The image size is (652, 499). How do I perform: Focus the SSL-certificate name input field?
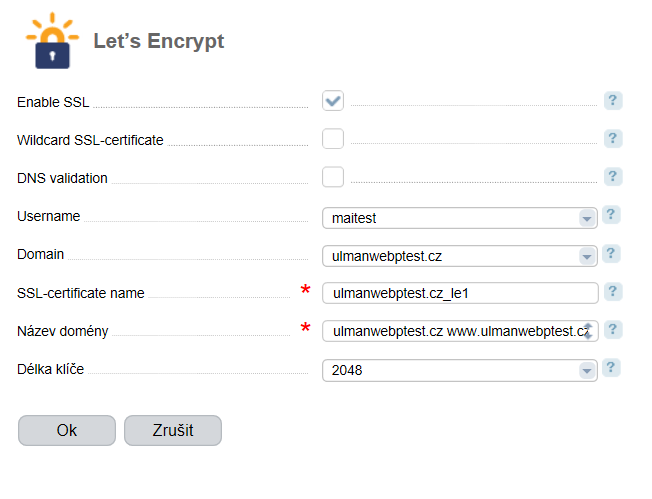460,293
